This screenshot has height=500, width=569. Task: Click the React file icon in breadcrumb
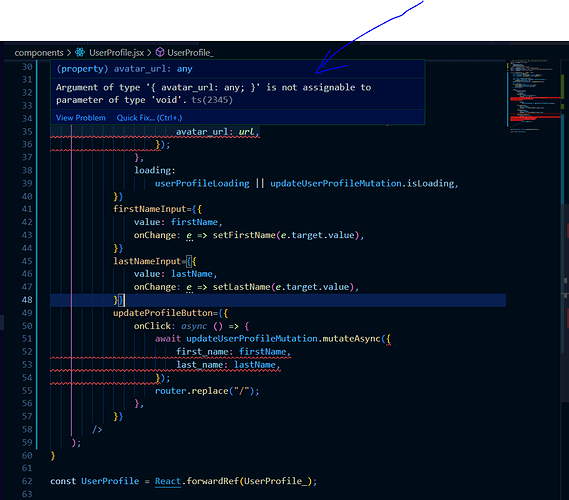coord(80,53)
